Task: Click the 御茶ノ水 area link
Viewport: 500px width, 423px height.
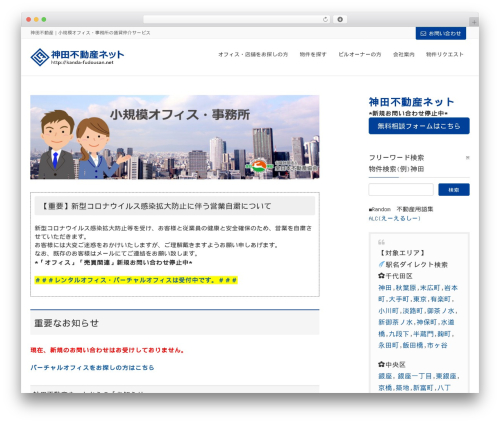Action: [440, 311]
